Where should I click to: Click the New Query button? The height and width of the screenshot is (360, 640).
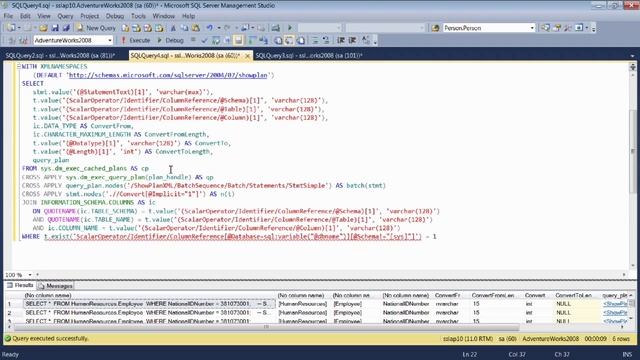(x=96, y=28)
